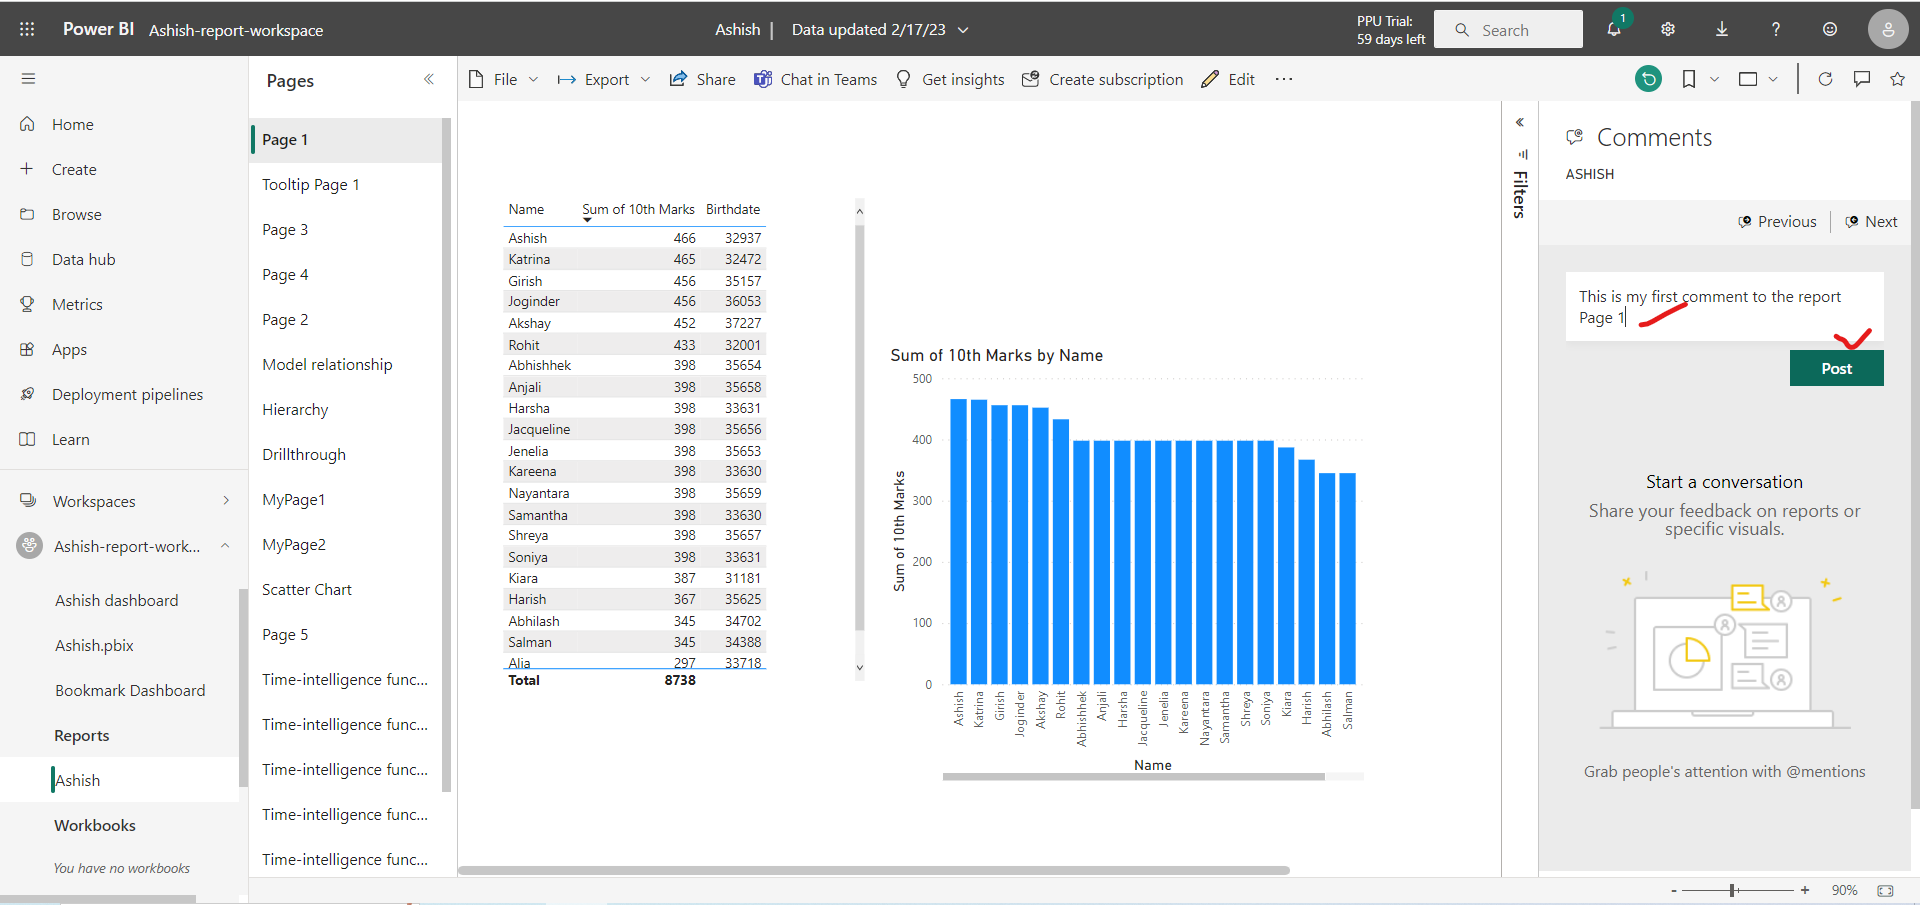
Task: Open Chat in Teams
Action: pos(815,79)
